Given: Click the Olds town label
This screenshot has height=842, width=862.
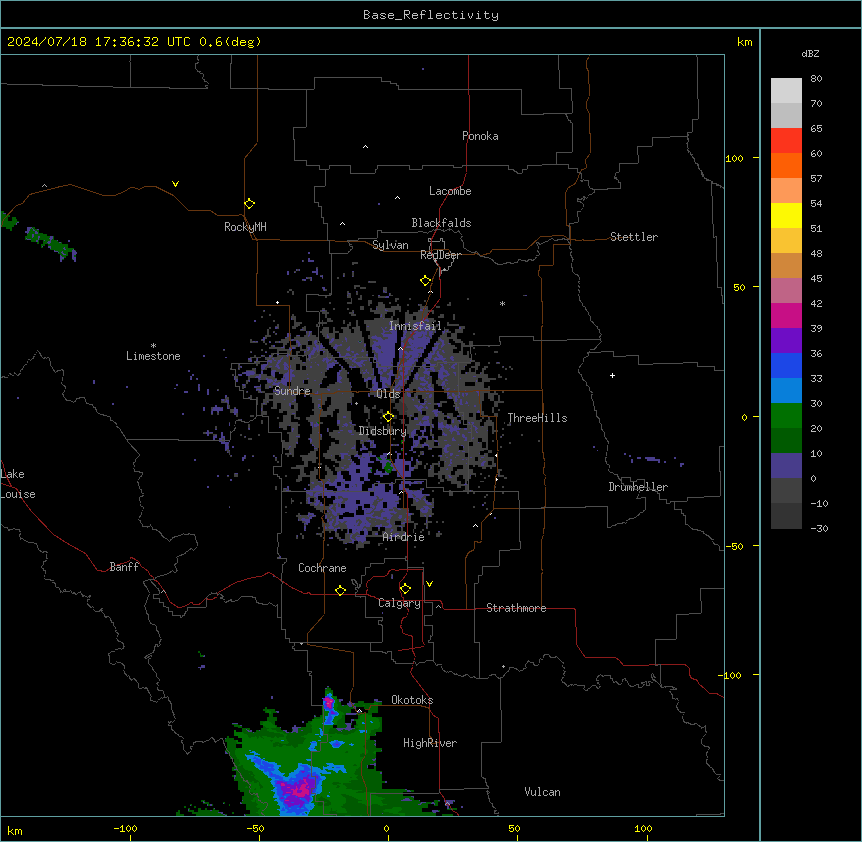Looking at the screenshot, I should point(388,394).
